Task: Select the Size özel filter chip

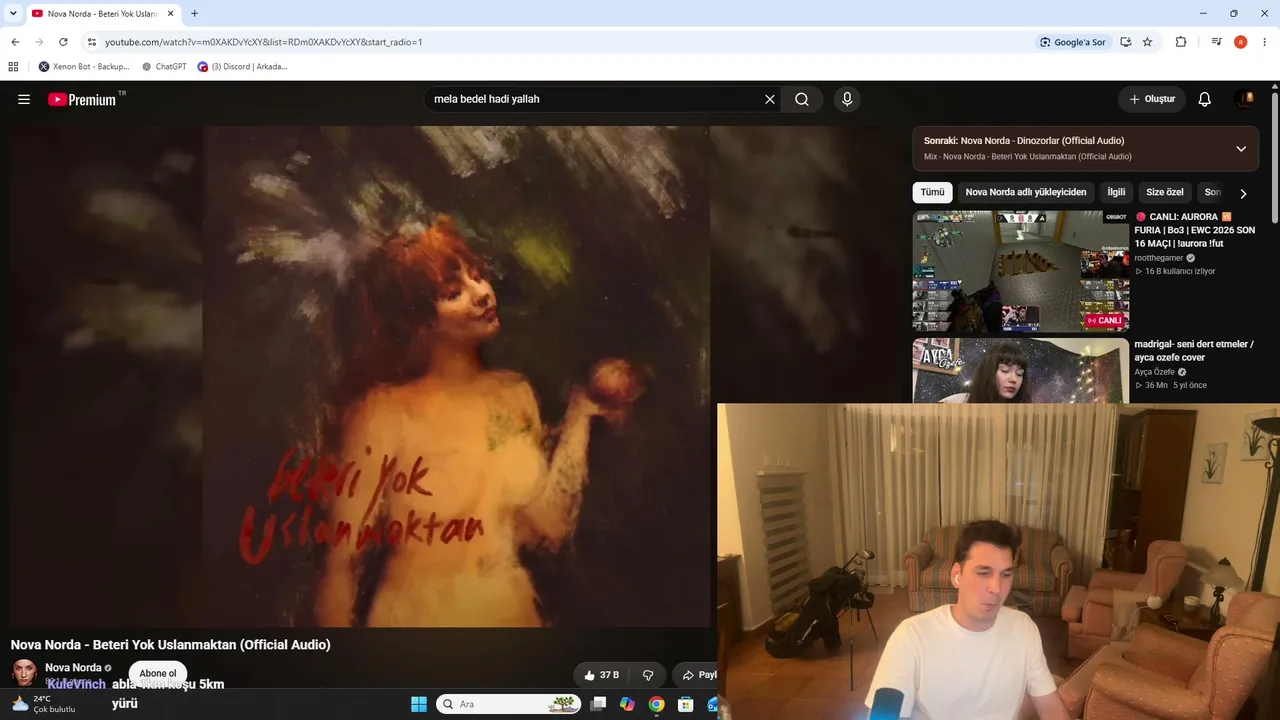Action: click(1165, 192)
